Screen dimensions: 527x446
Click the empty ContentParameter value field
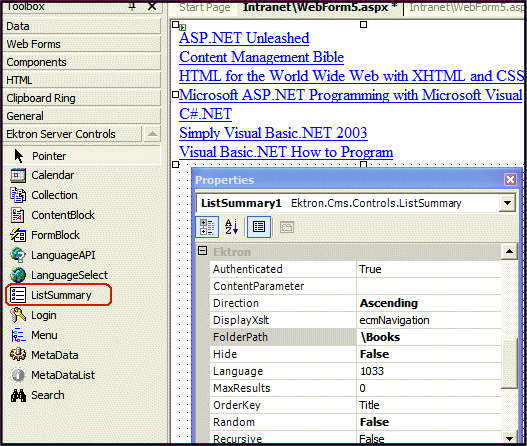pos(429,286)
